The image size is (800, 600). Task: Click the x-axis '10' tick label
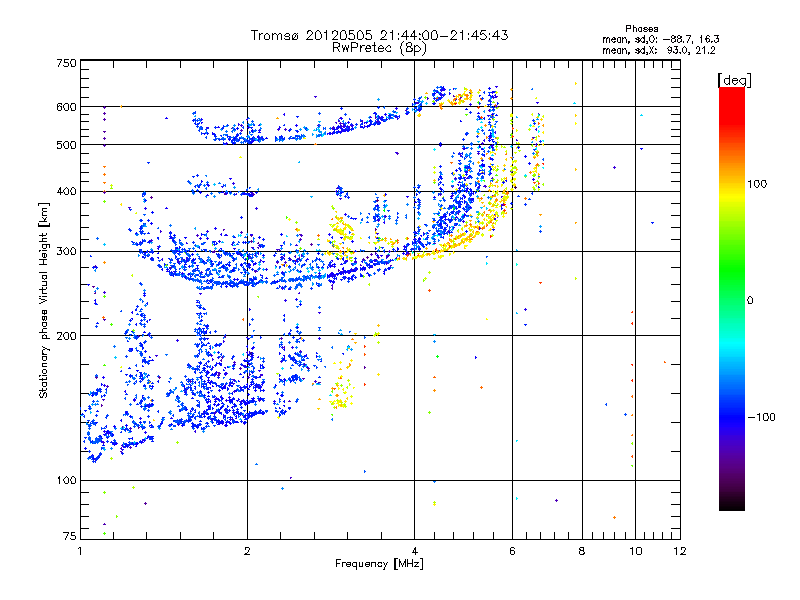tap(635, 551)
